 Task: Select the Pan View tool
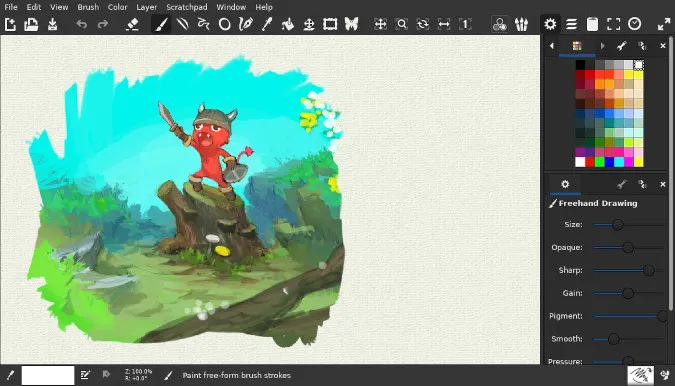click(x=380, y=25)
